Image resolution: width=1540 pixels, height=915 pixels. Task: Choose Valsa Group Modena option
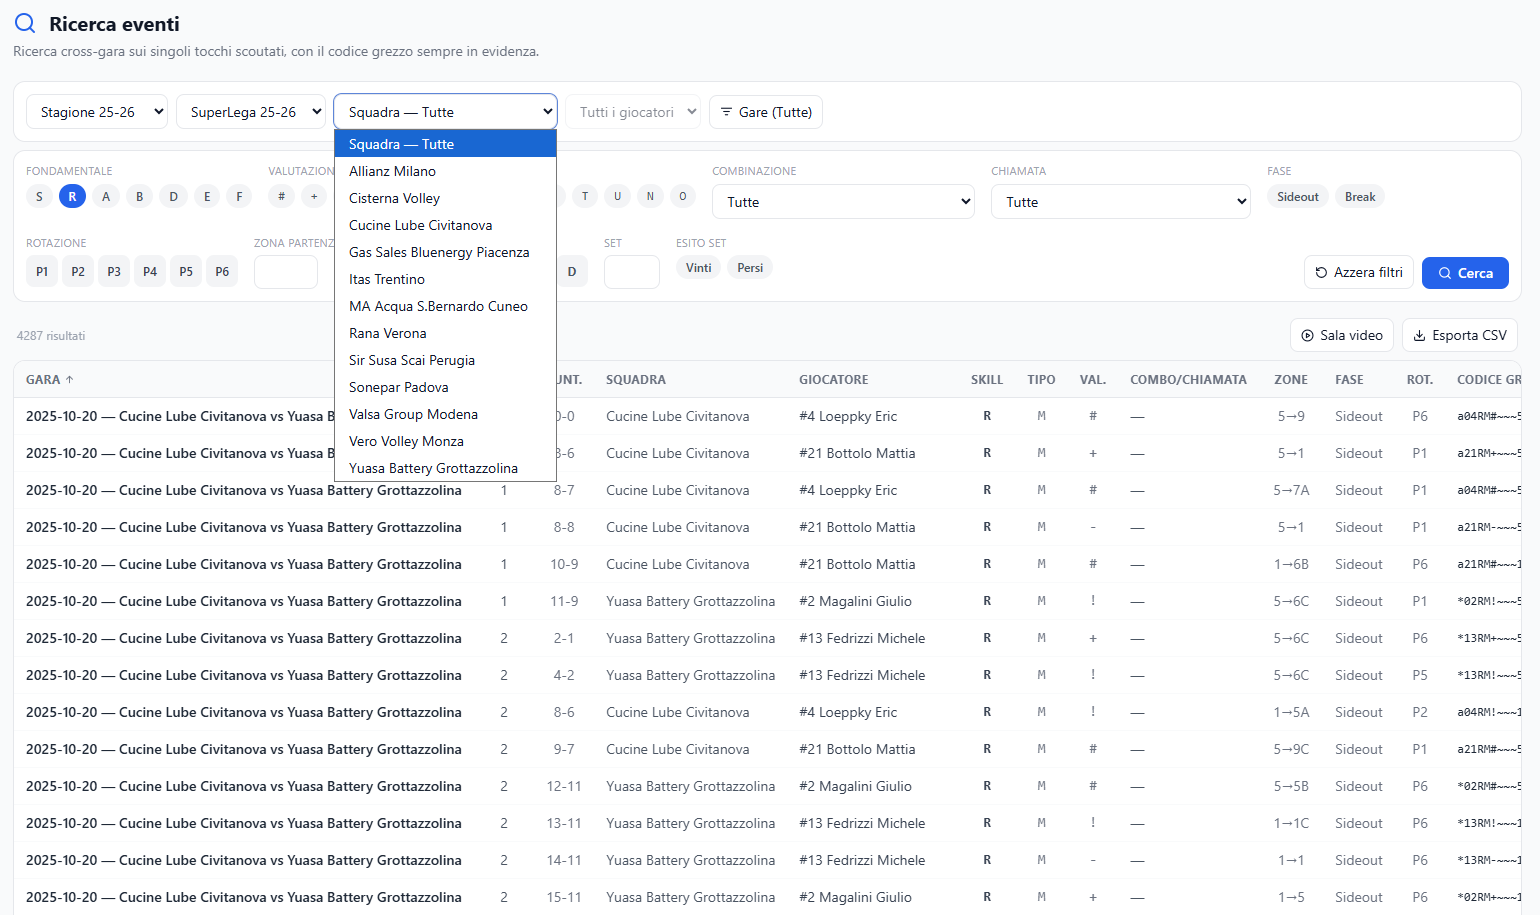coord(445,414)
